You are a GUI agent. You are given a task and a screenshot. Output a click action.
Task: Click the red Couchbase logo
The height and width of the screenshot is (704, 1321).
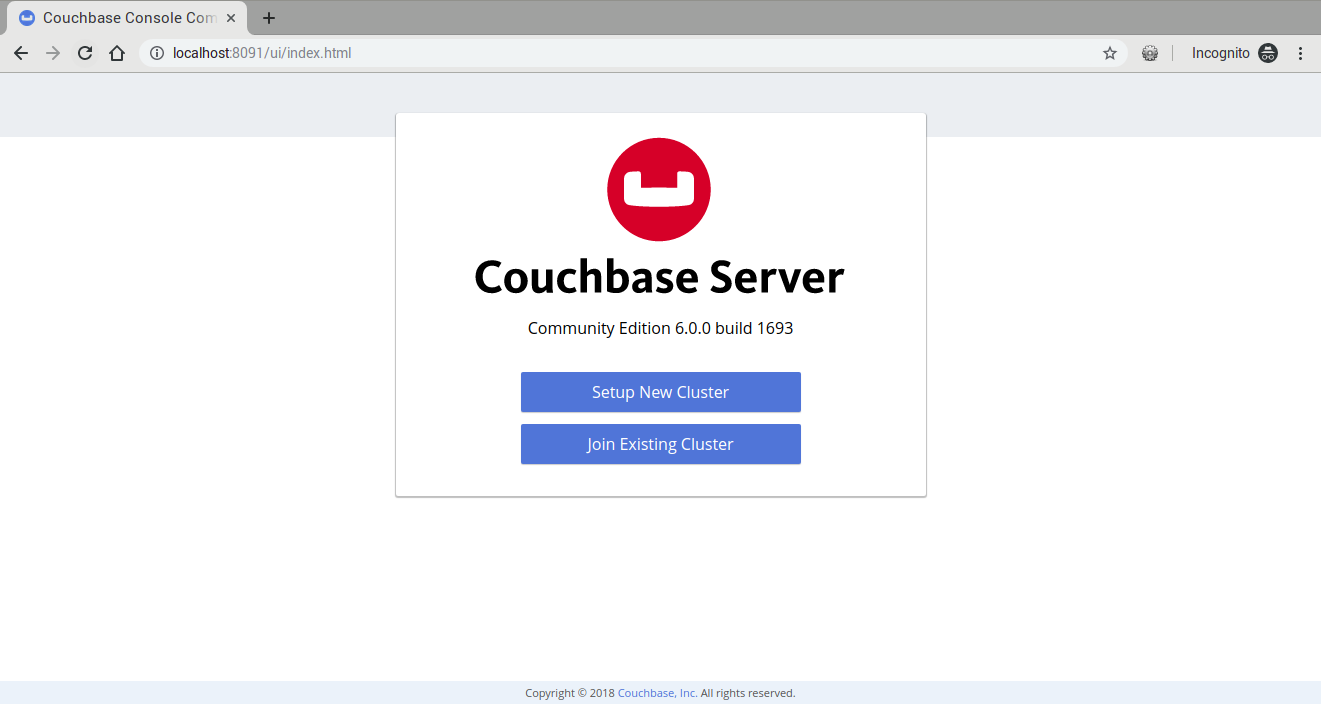tap(659, 189)
